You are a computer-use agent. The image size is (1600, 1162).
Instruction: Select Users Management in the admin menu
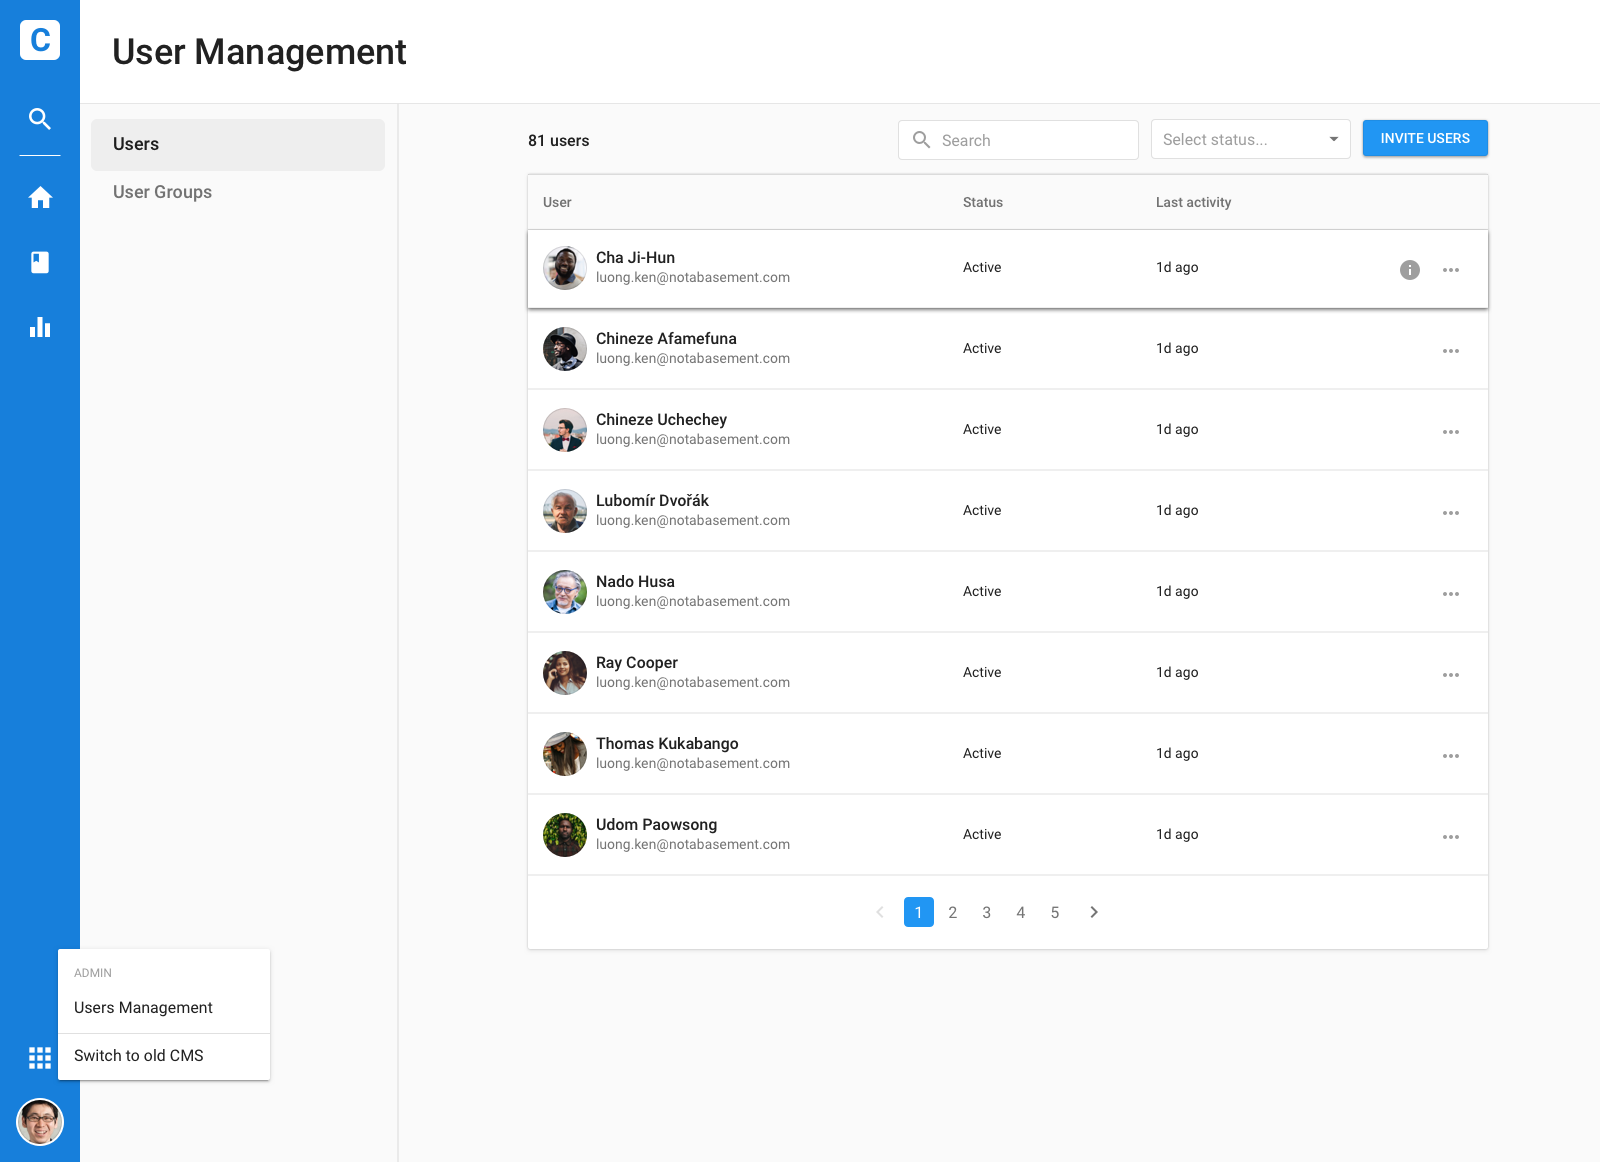[143, 1008]
